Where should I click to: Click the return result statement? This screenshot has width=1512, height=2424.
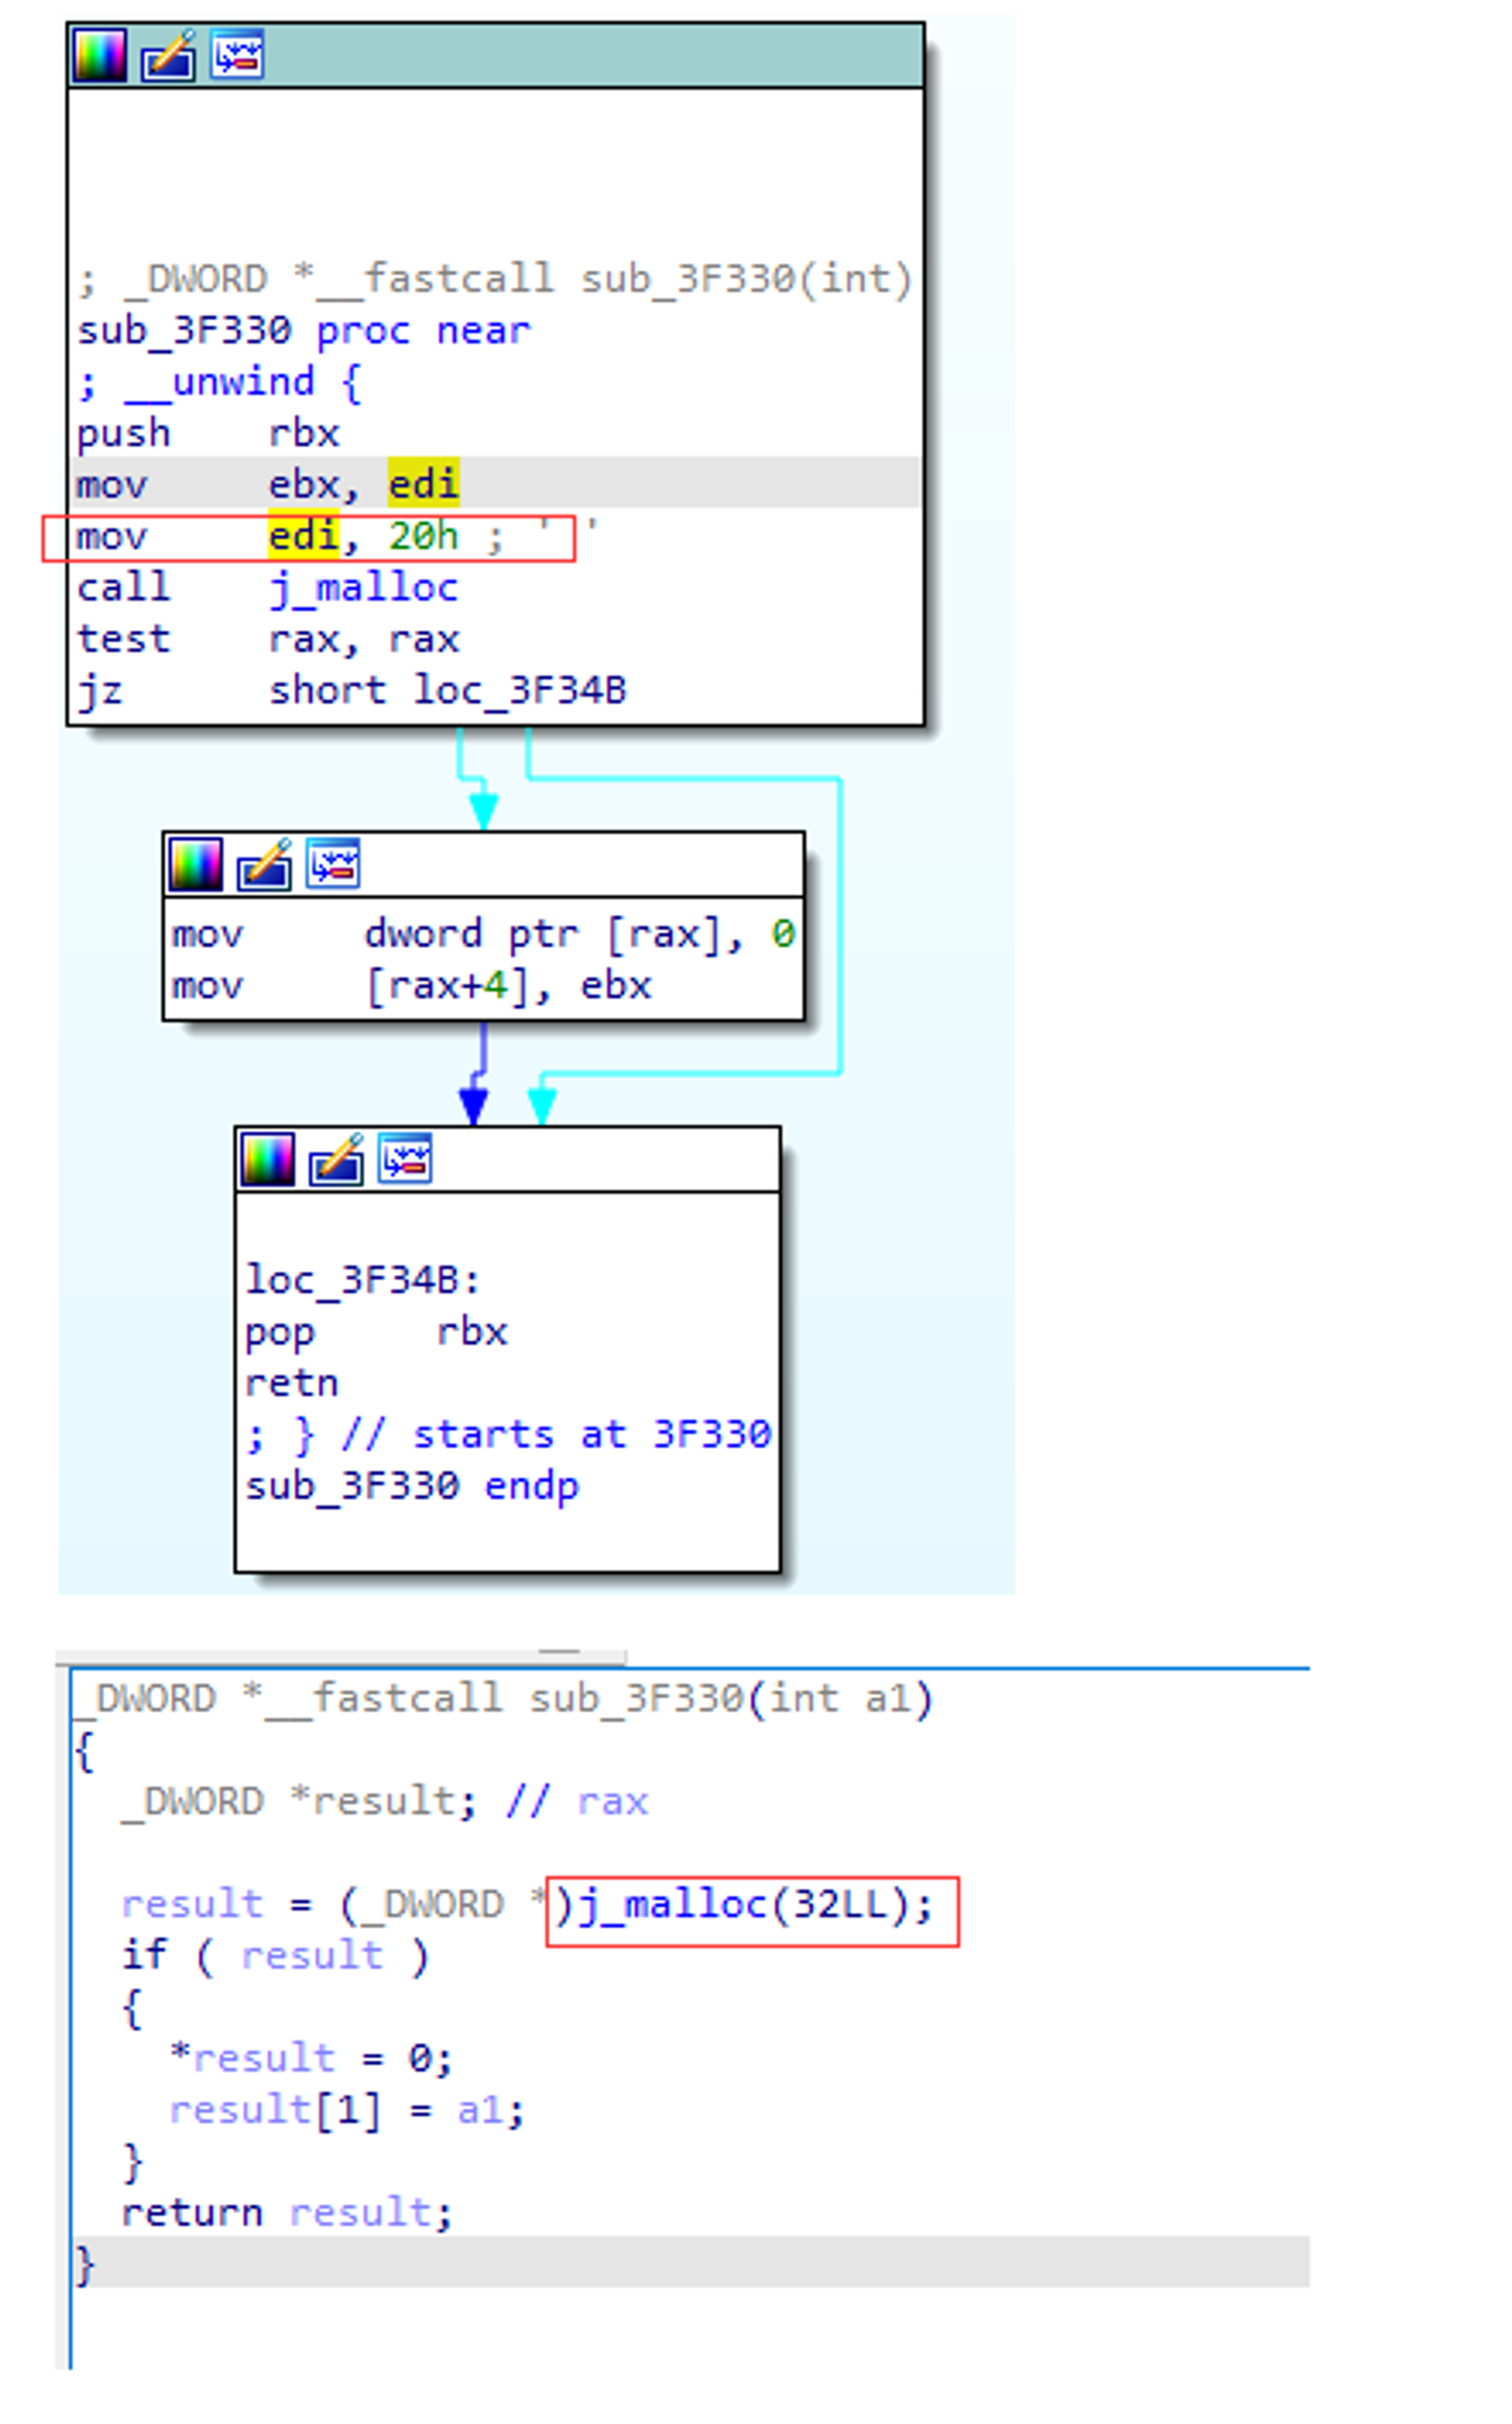coord(287,2213)
